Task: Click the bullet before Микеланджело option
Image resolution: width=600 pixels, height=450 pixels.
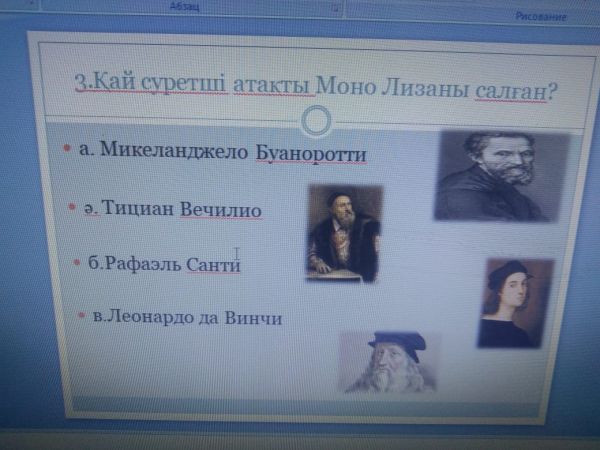Action: (65, 149)
